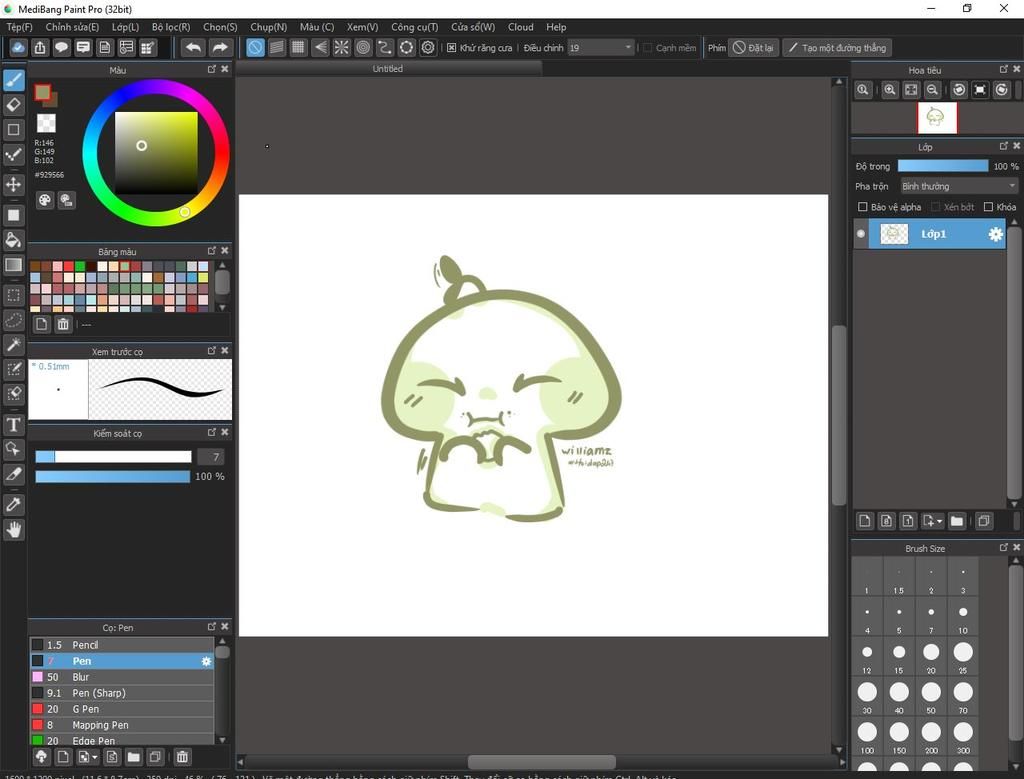Open the Bộ lọc(R) menu
Viewport: 1024px width, 779px height.
point(171,27)
